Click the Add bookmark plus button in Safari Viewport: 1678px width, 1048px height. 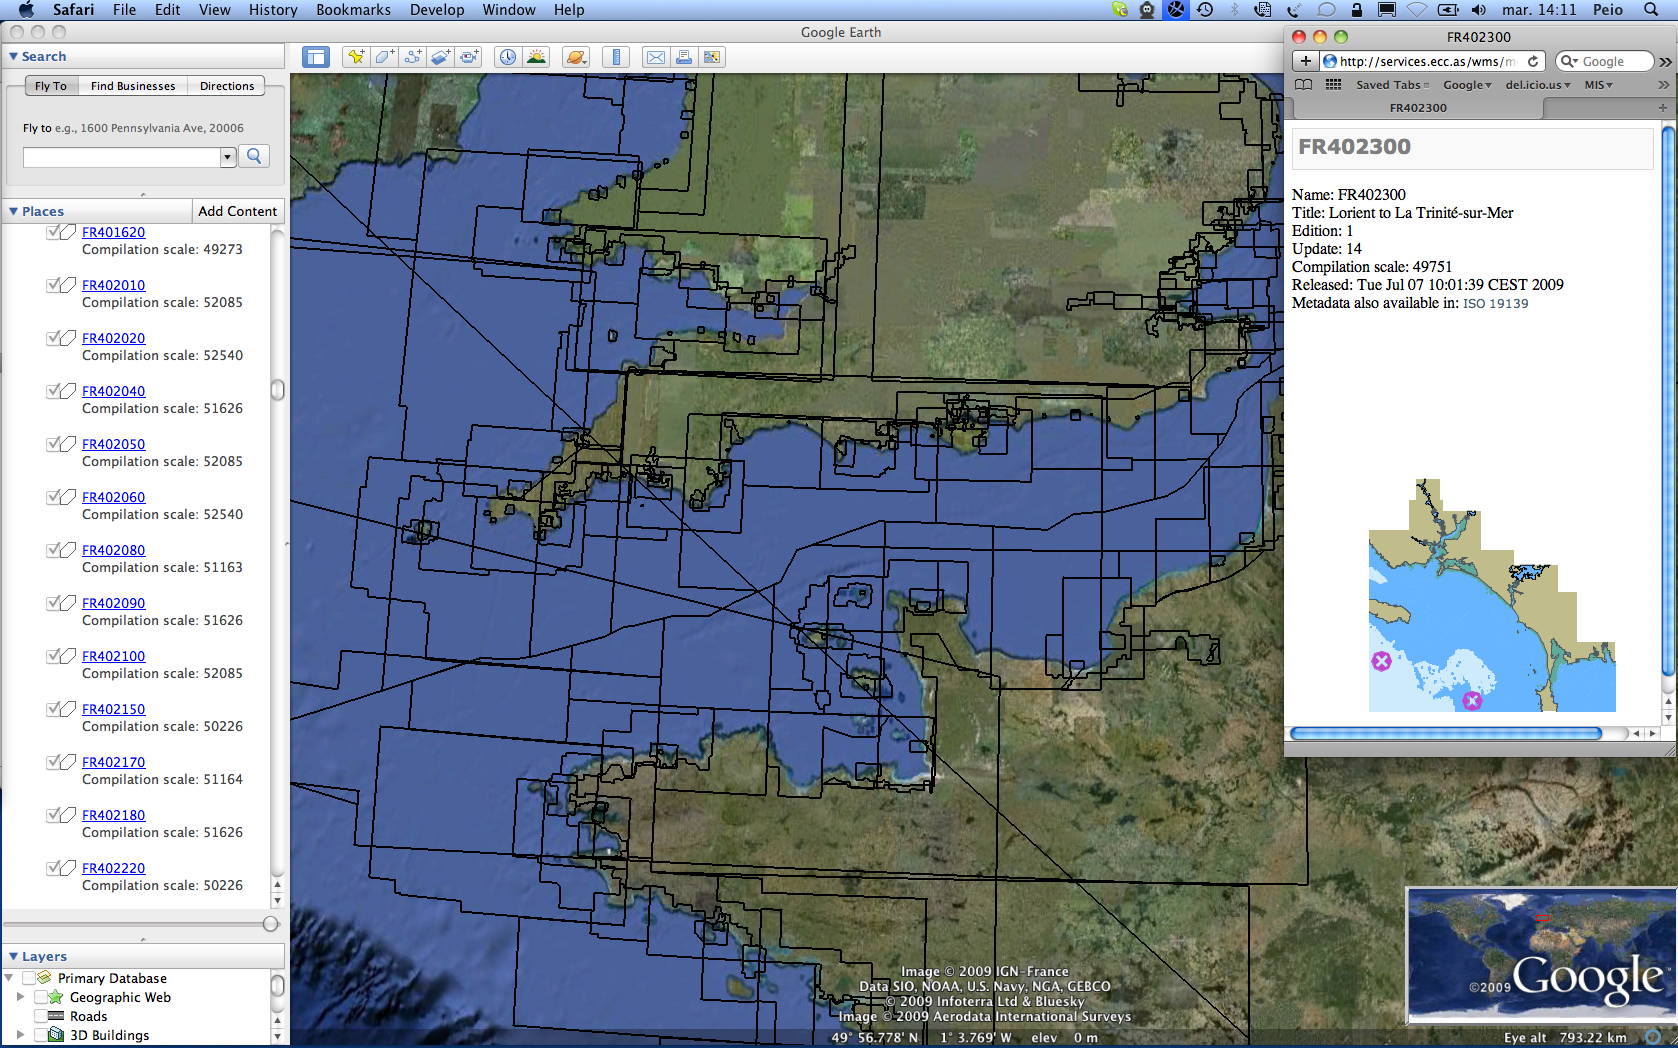click(1305, 61)
